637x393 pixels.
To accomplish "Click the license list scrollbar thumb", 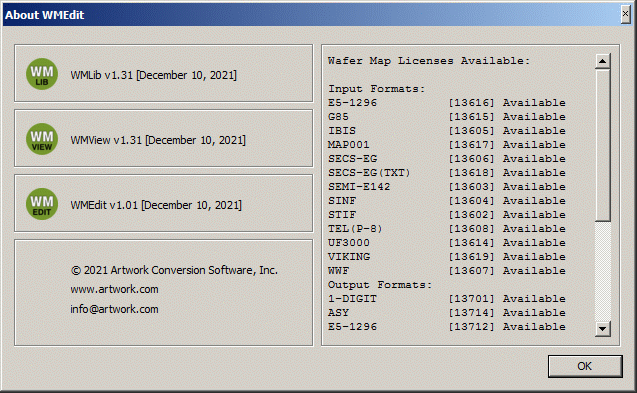I will (x=602, y=145).
